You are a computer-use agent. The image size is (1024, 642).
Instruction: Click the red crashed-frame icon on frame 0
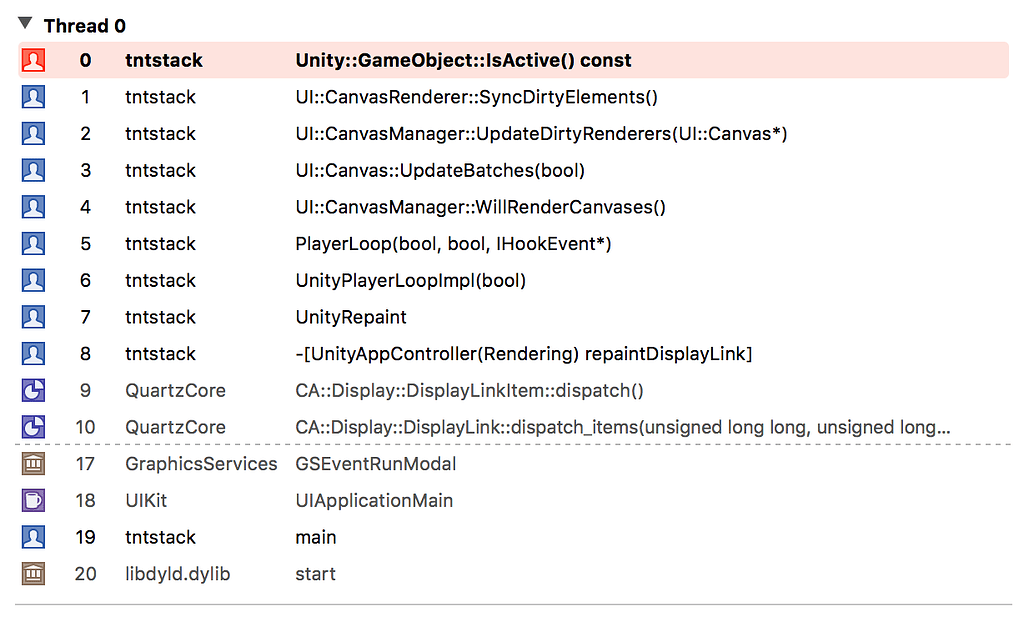[33, 60]
